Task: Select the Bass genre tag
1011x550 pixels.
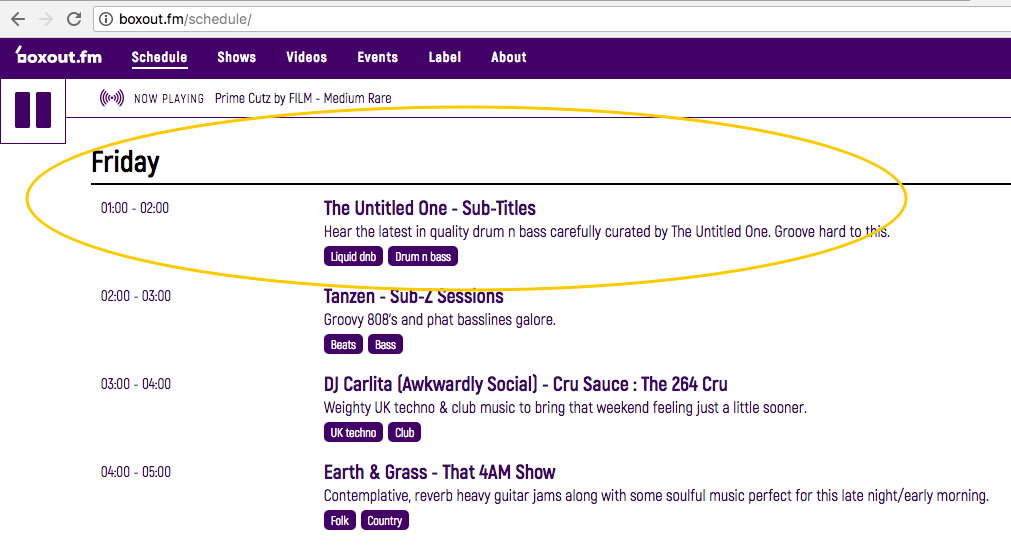Action: coord(385,344)
